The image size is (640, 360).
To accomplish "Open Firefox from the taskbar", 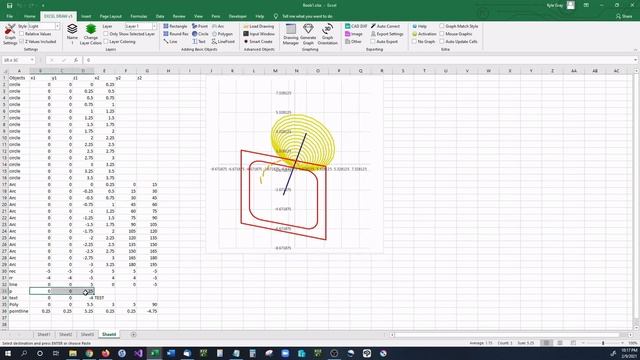I will coord(105,353).
